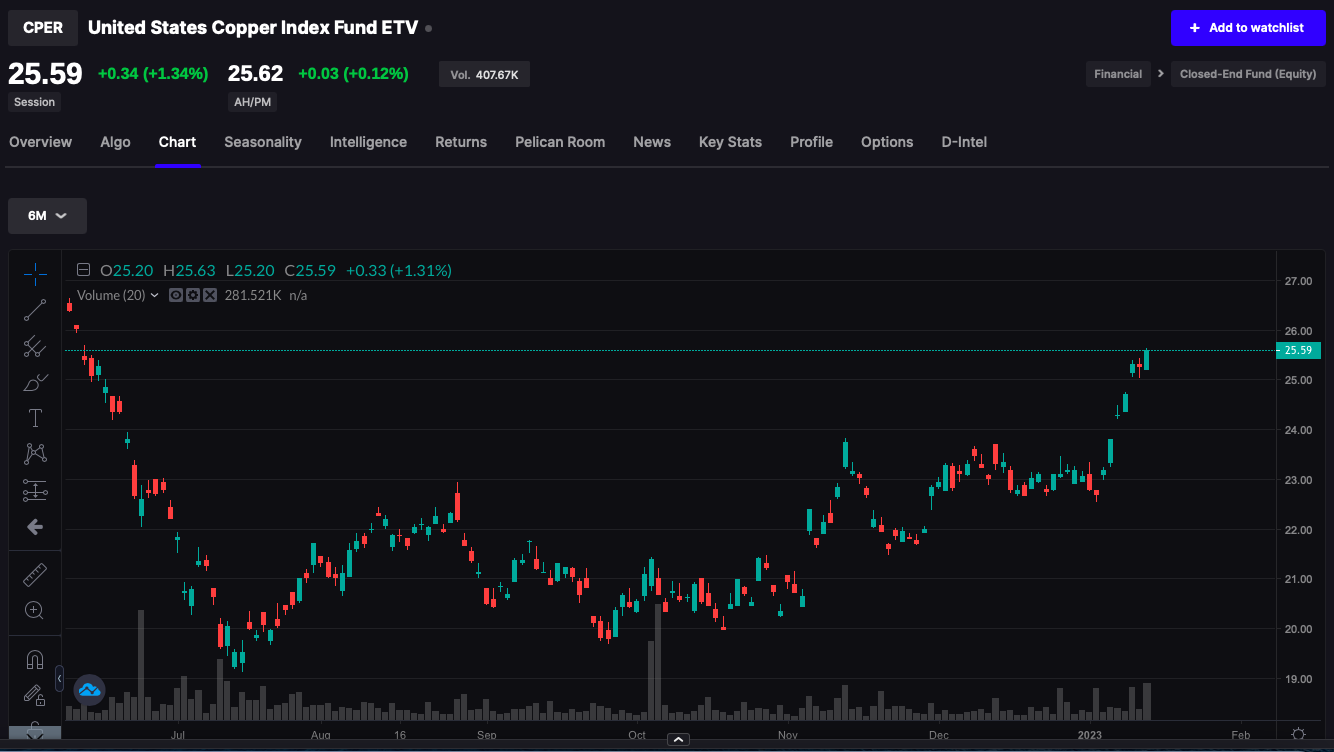
Task: Click the Add to watchlist button
Action: pos(1247,28)
